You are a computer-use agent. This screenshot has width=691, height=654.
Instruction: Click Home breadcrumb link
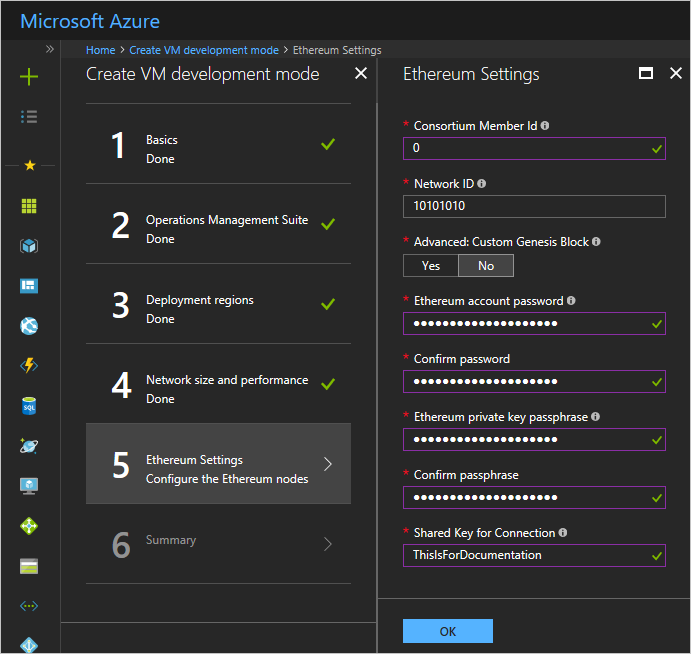(x=100, y=50)
